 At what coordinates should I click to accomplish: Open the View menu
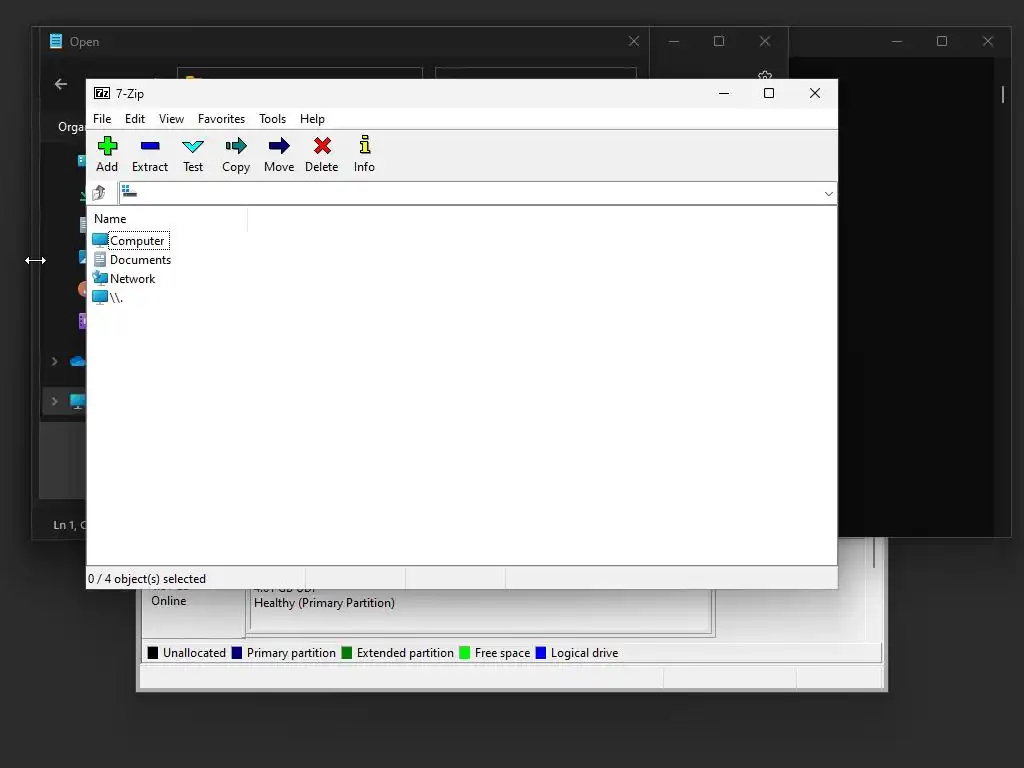pos(171,119)
